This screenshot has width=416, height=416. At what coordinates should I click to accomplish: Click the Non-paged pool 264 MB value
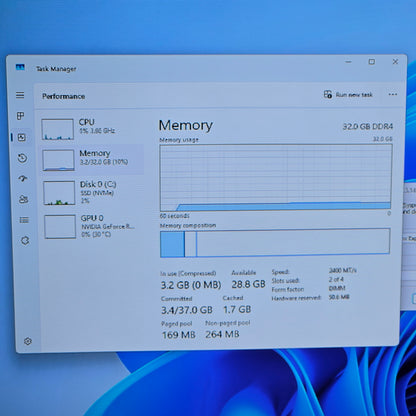point(222,334)
